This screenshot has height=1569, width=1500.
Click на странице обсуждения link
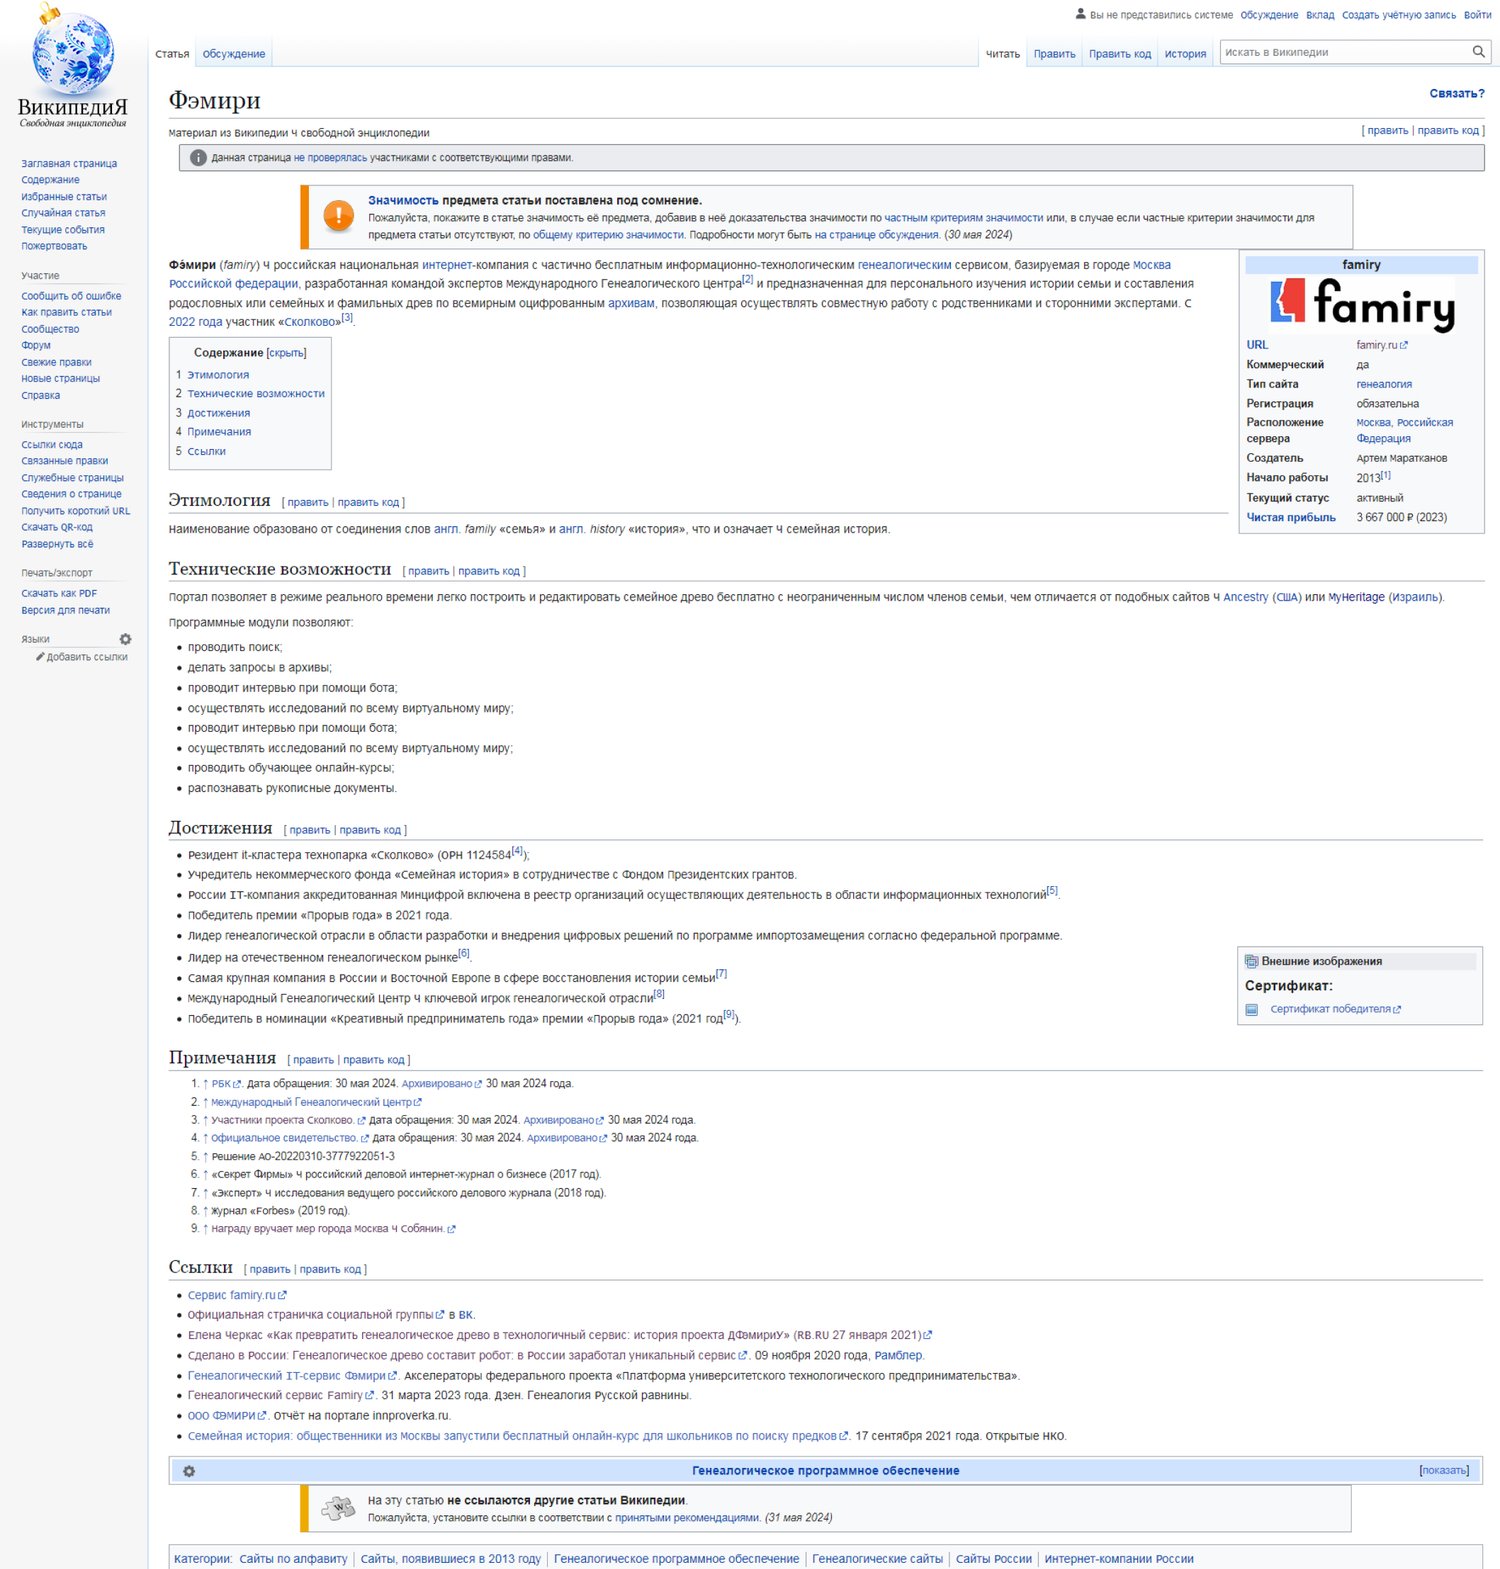tap(877, 235)
